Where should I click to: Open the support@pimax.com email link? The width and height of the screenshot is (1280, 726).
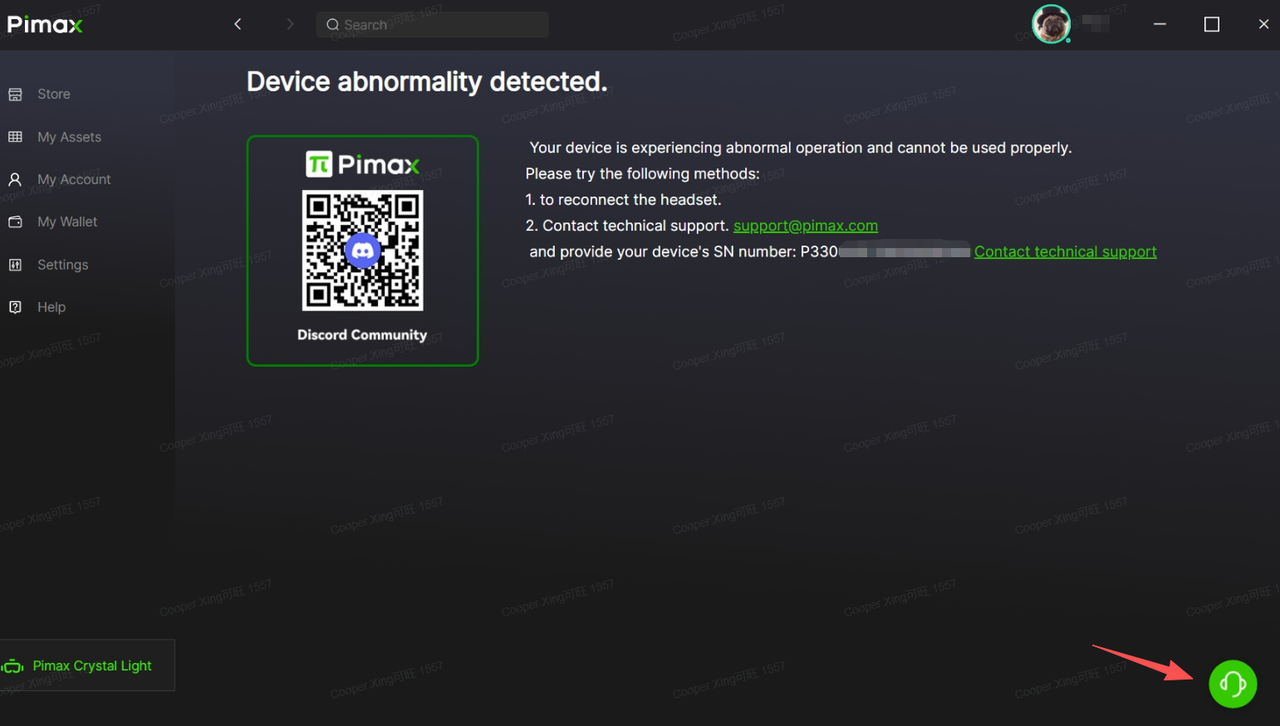tap(805, 226)
